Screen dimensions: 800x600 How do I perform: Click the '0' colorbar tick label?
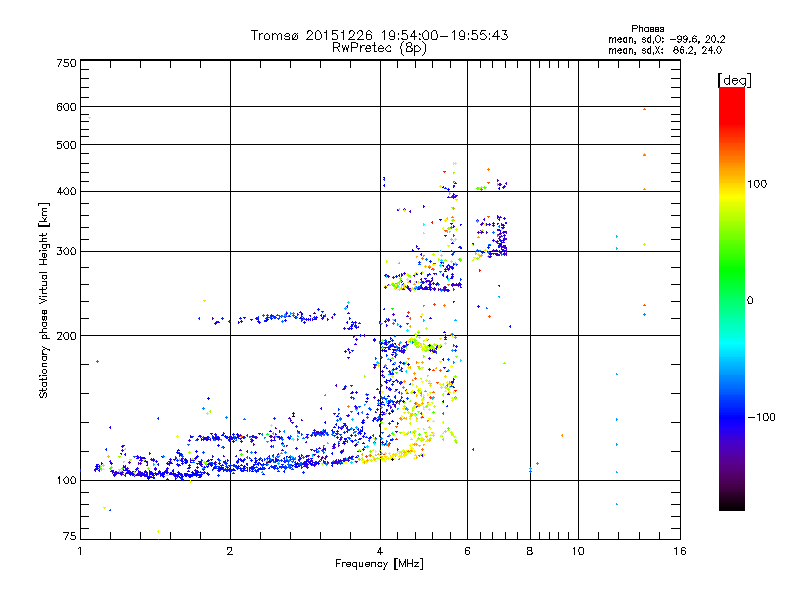coord(750,301)
